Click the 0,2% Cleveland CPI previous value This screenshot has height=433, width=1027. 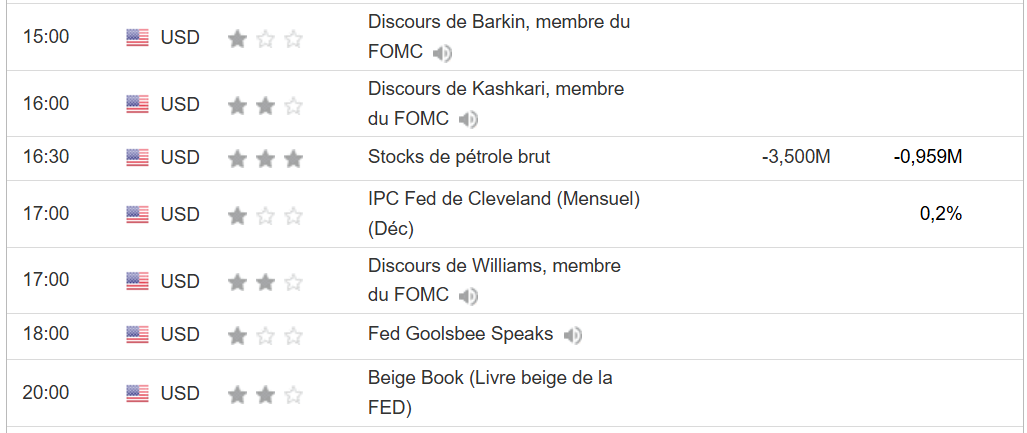pos(941,213)
